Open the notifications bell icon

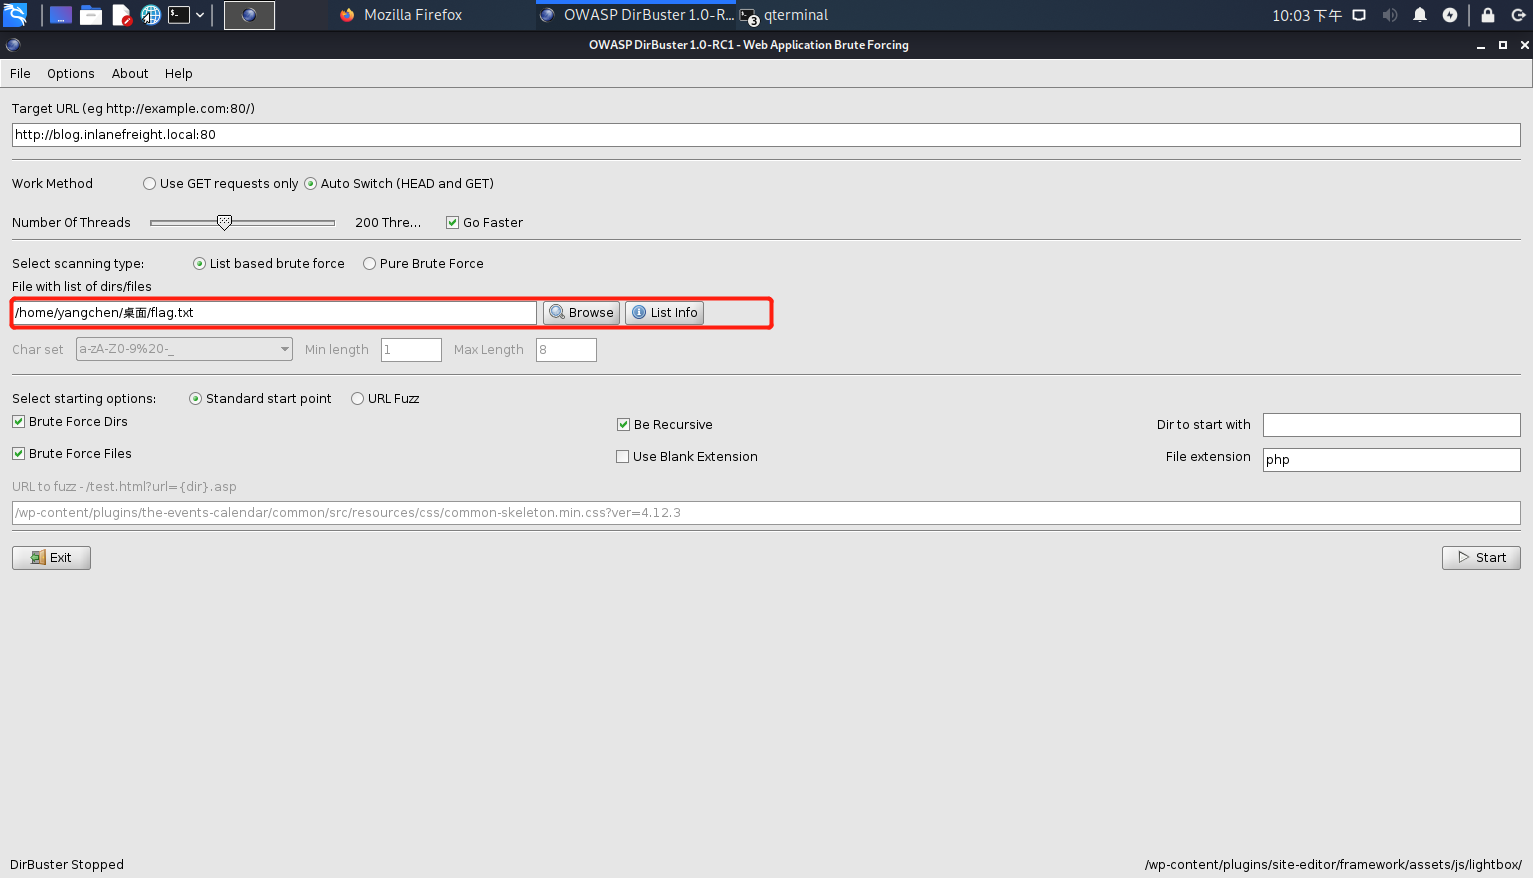(x=1420, y=15)
